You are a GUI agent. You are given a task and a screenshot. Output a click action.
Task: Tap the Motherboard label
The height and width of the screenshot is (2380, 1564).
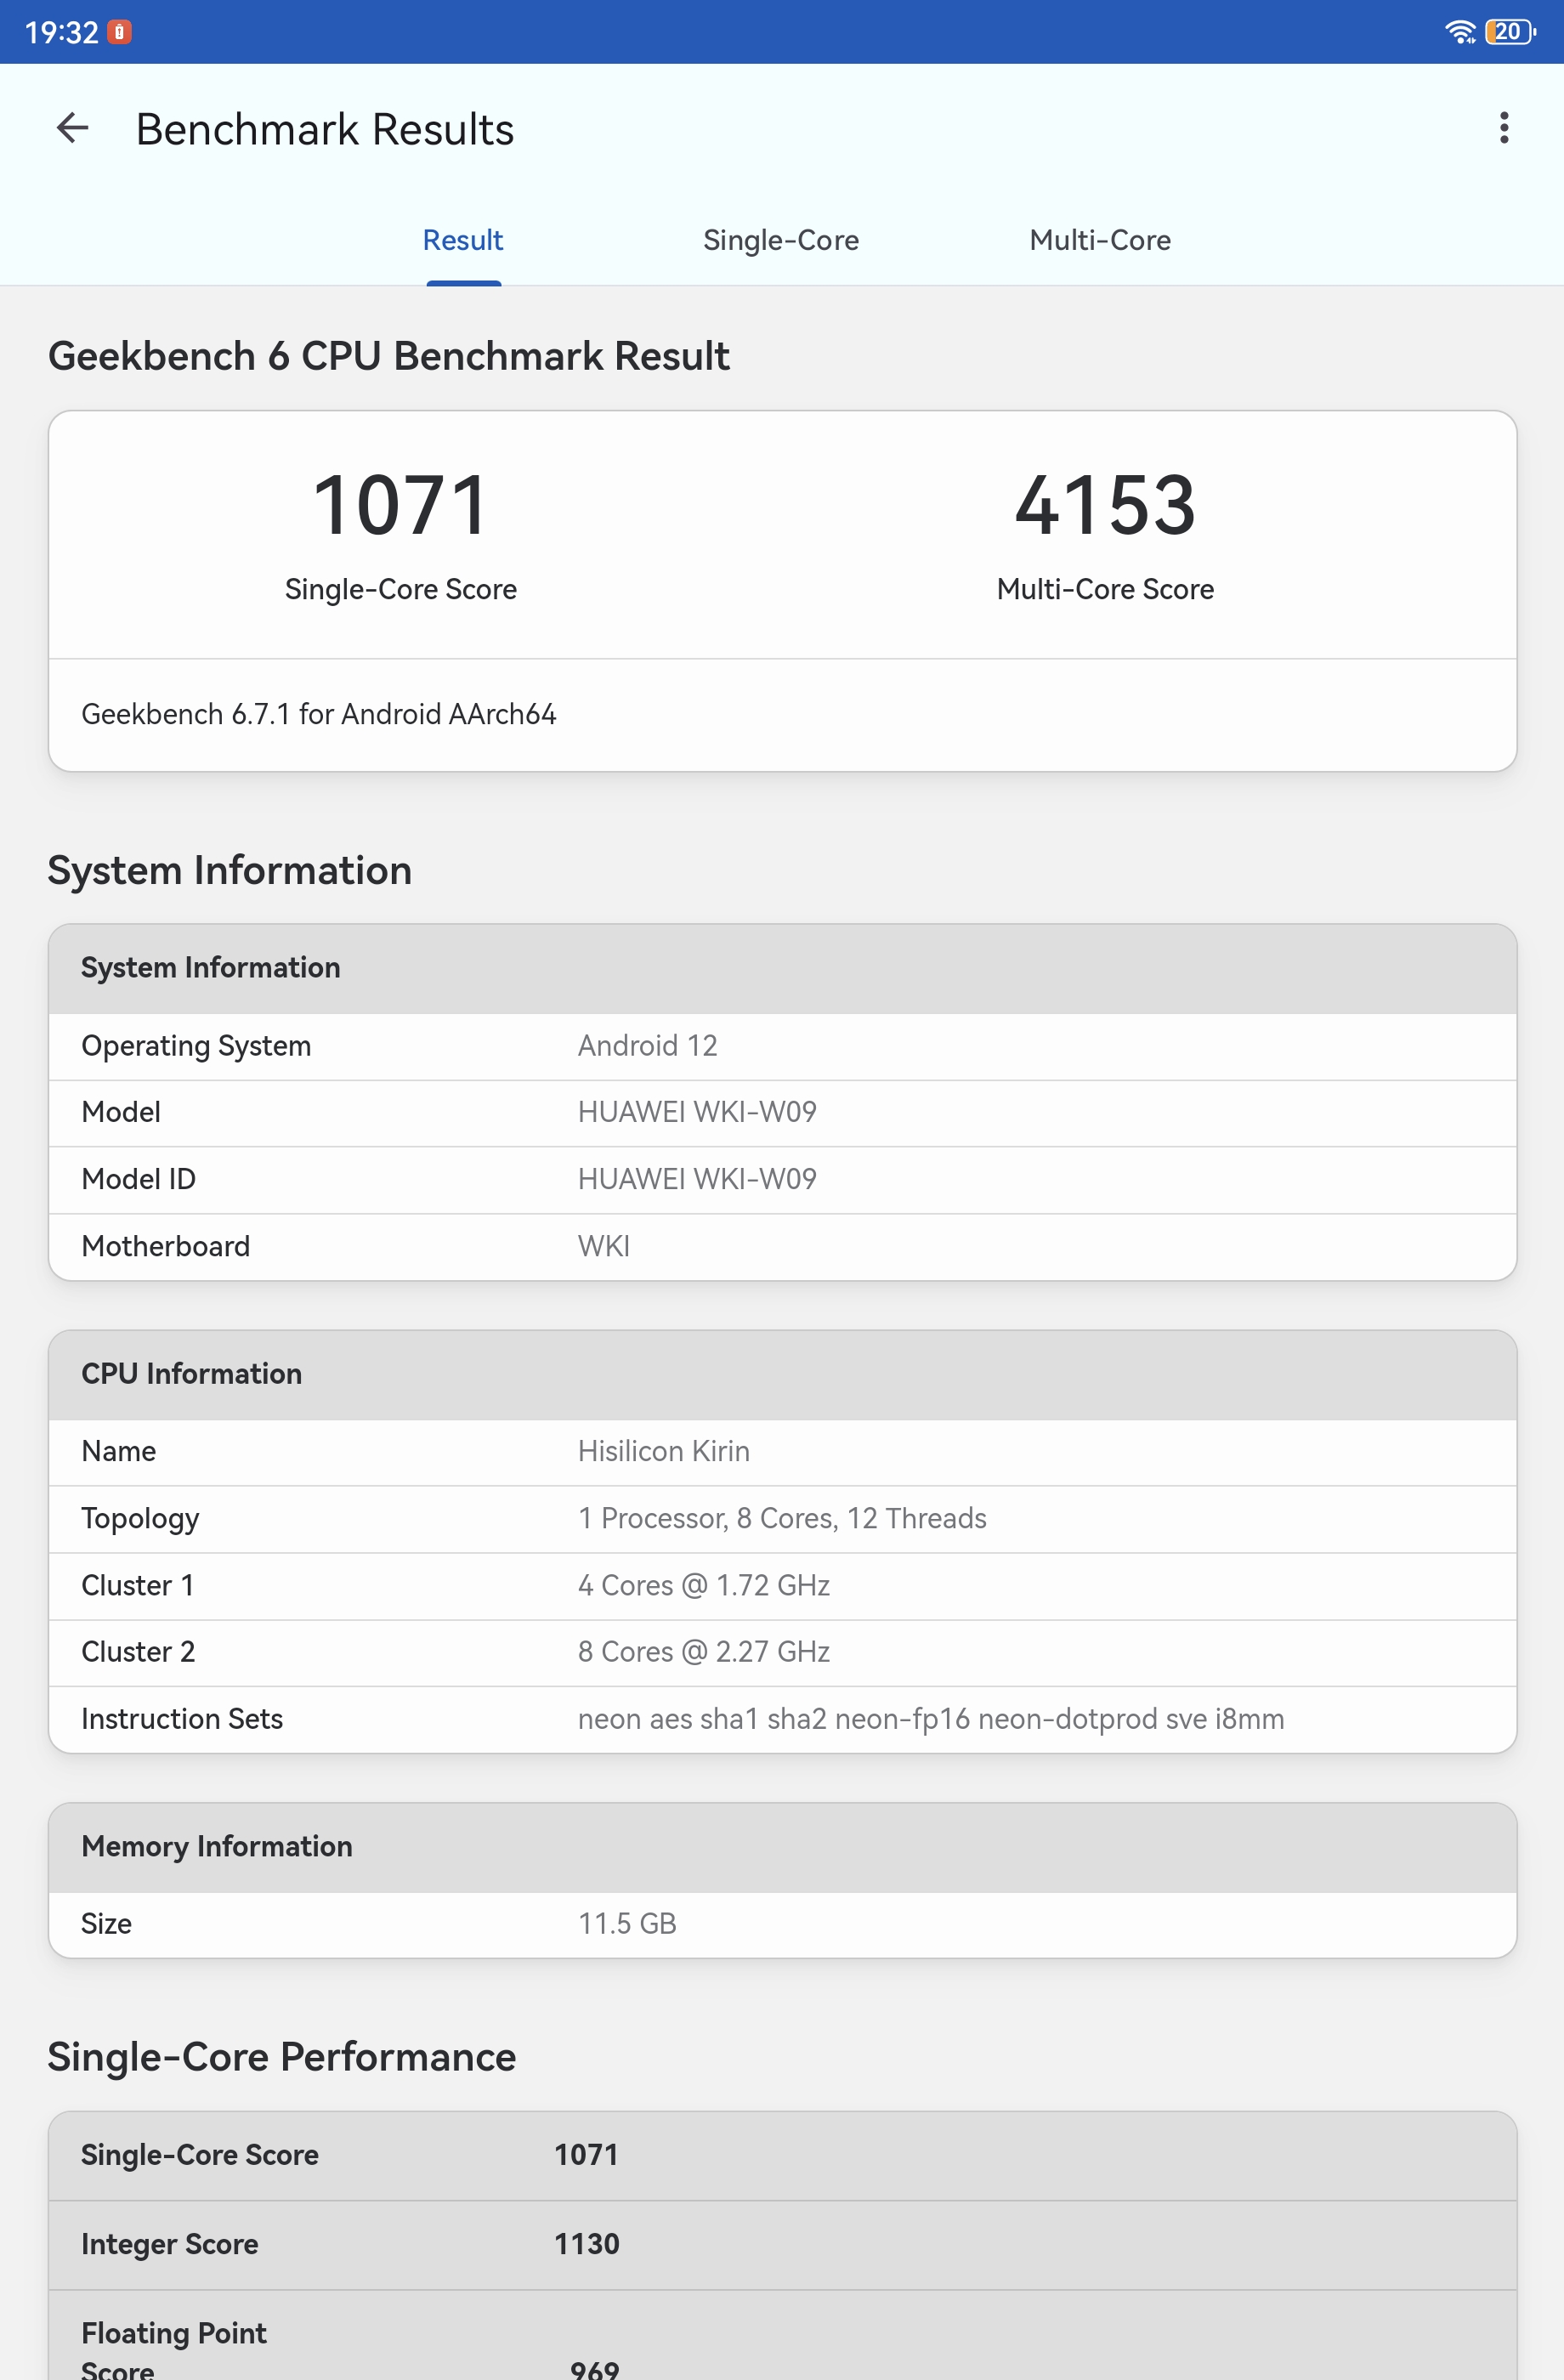[166, 1246]
